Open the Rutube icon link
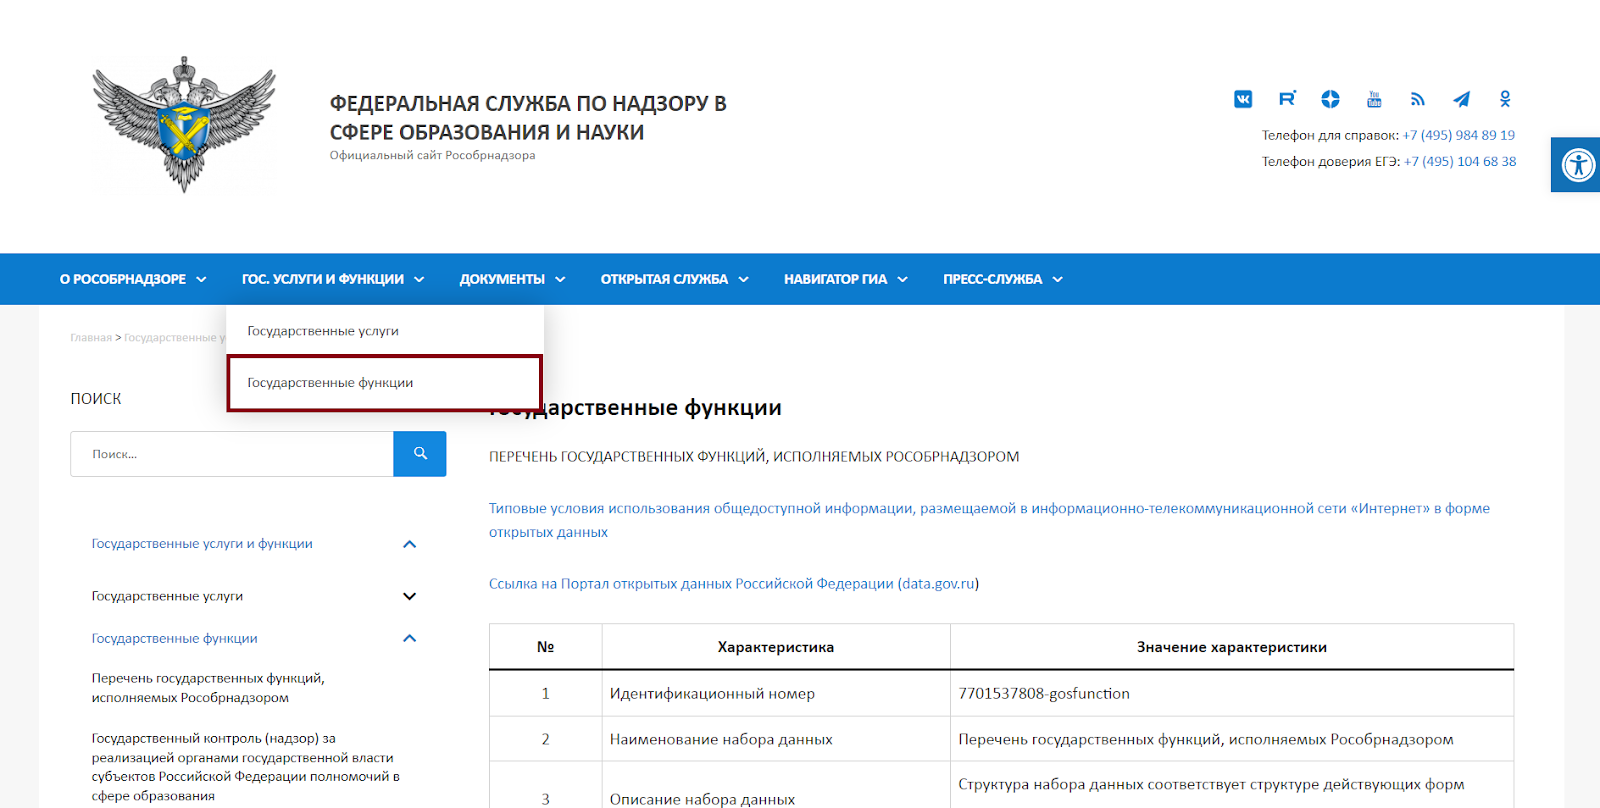This screenshot has width=1600, height=808. tap(1287, 99)
